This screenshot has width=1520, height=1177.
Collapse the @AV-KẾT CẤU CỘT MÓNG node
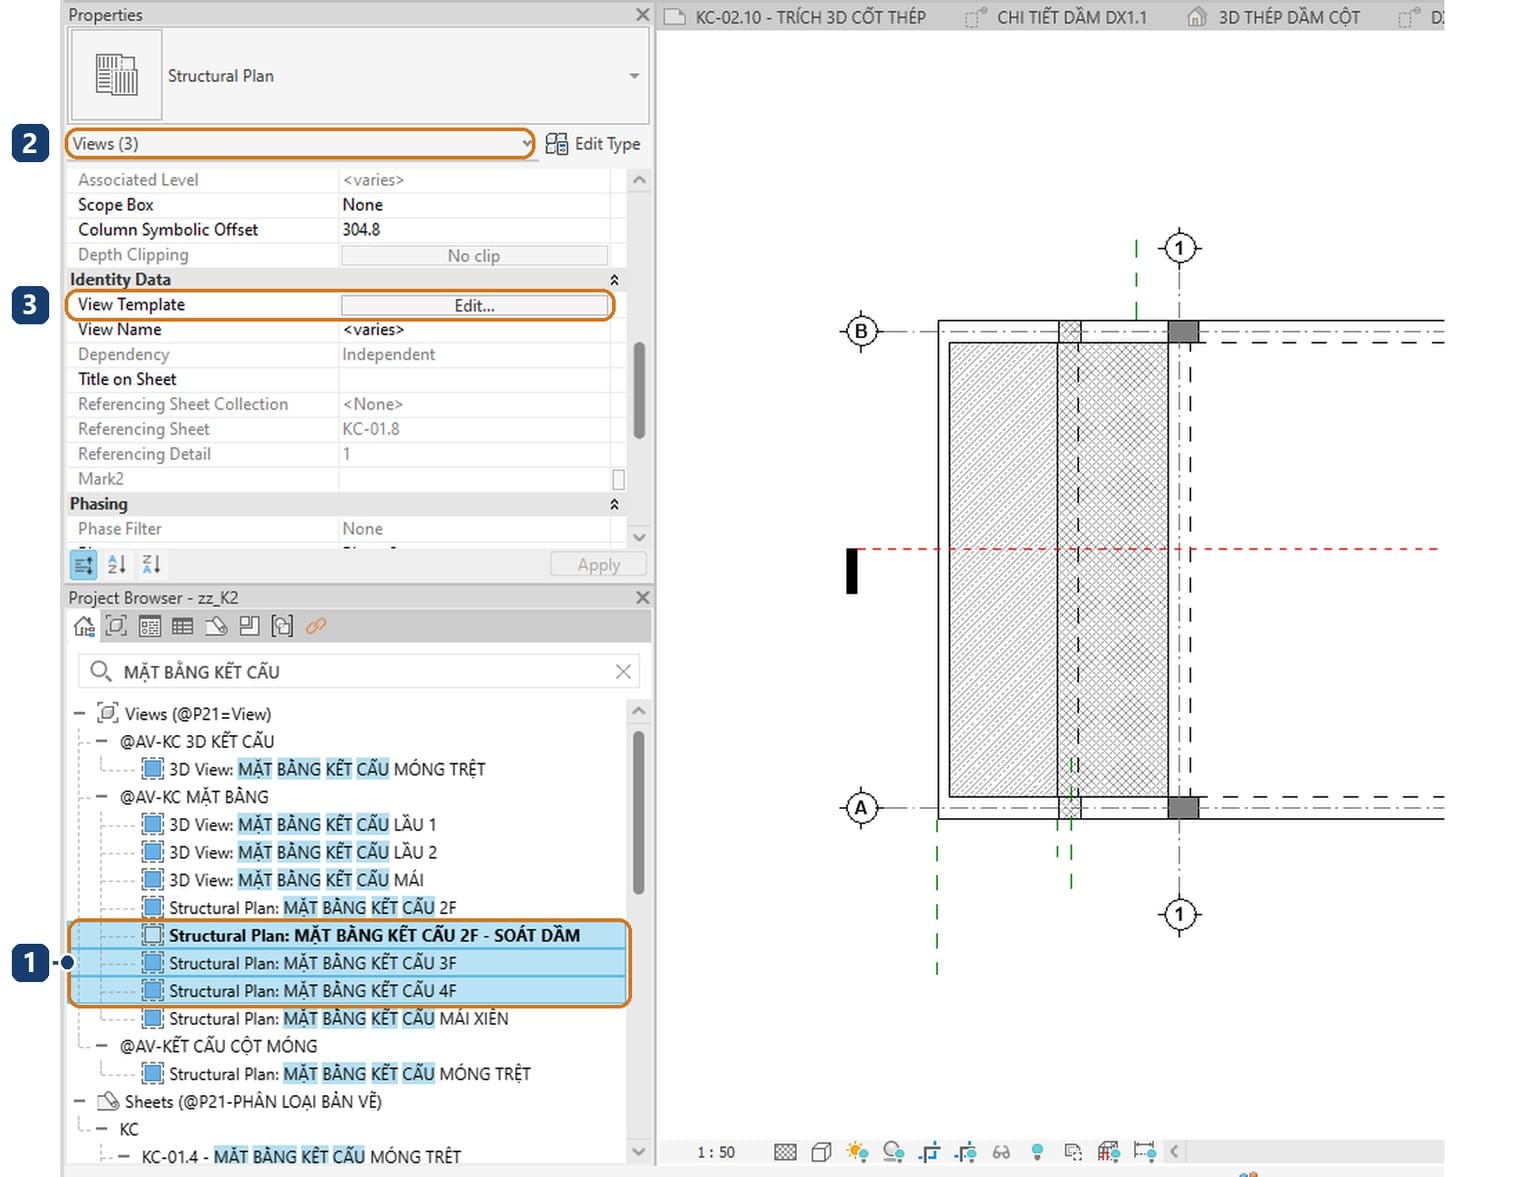pos(102,1046)
